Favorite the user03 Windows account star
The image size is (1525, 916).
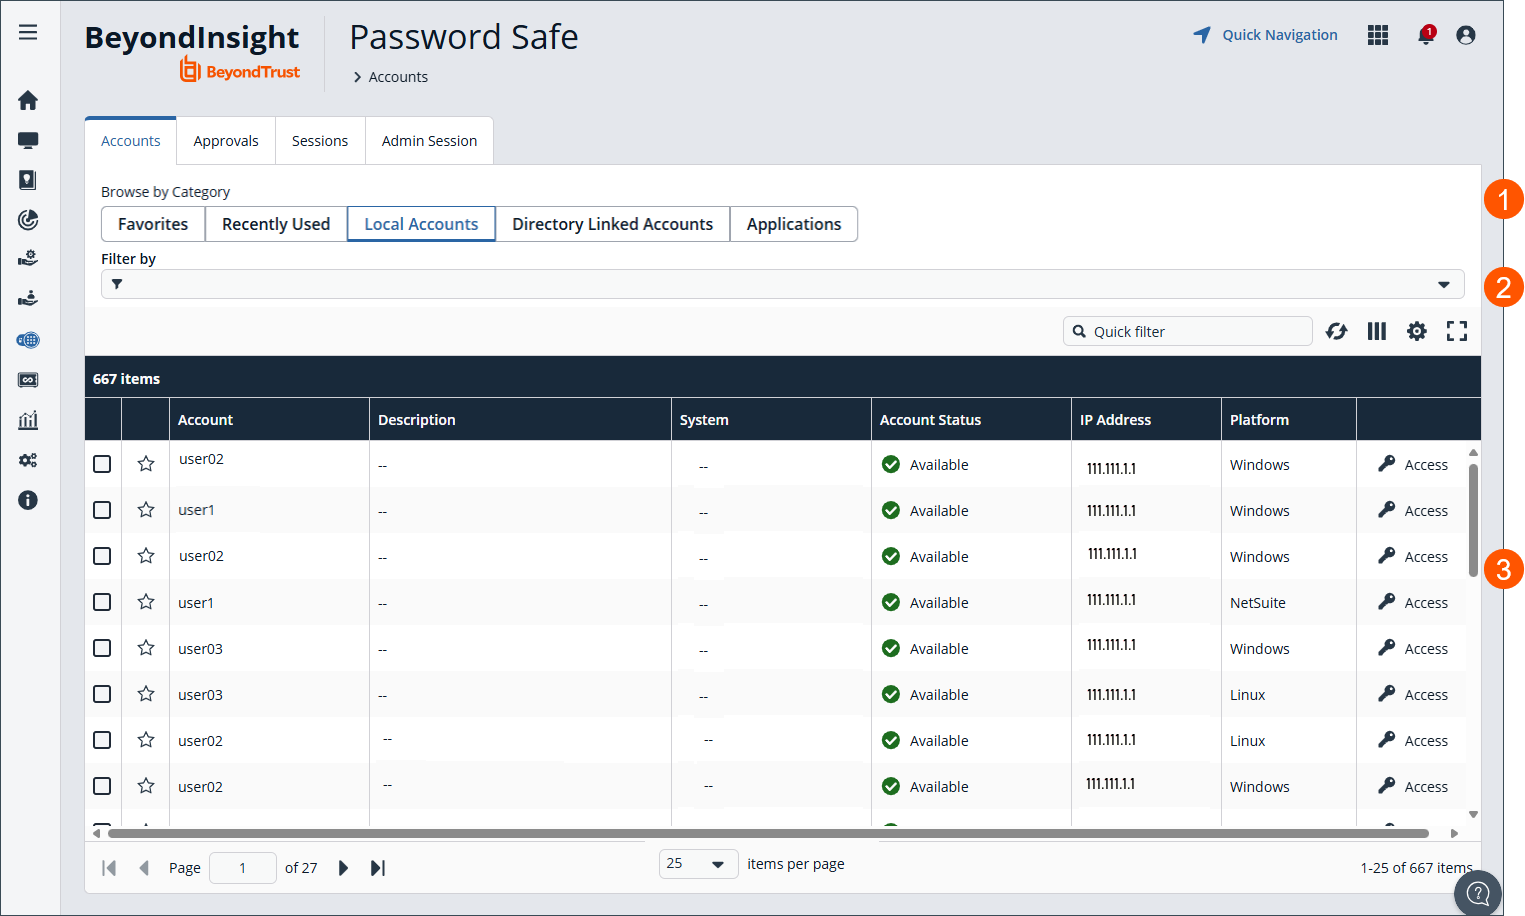(x=146, y=647)
